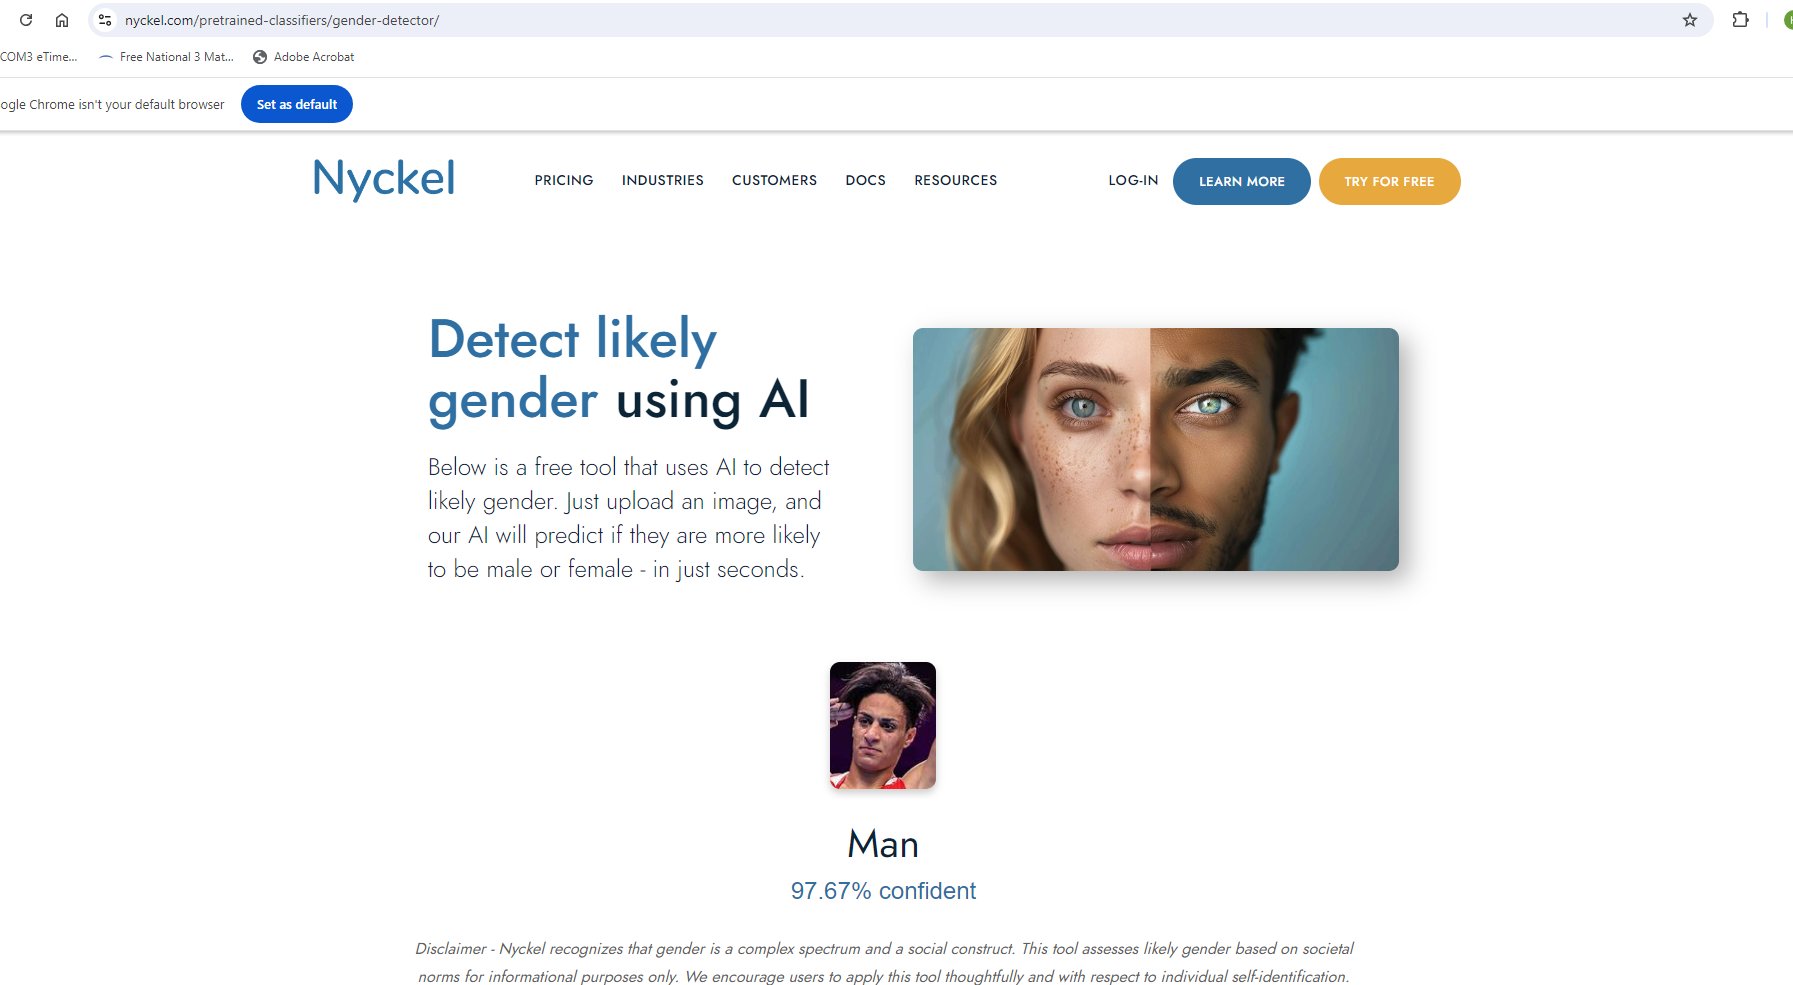
Task: Click the split-face hero image
Action: click(1155, 449)
